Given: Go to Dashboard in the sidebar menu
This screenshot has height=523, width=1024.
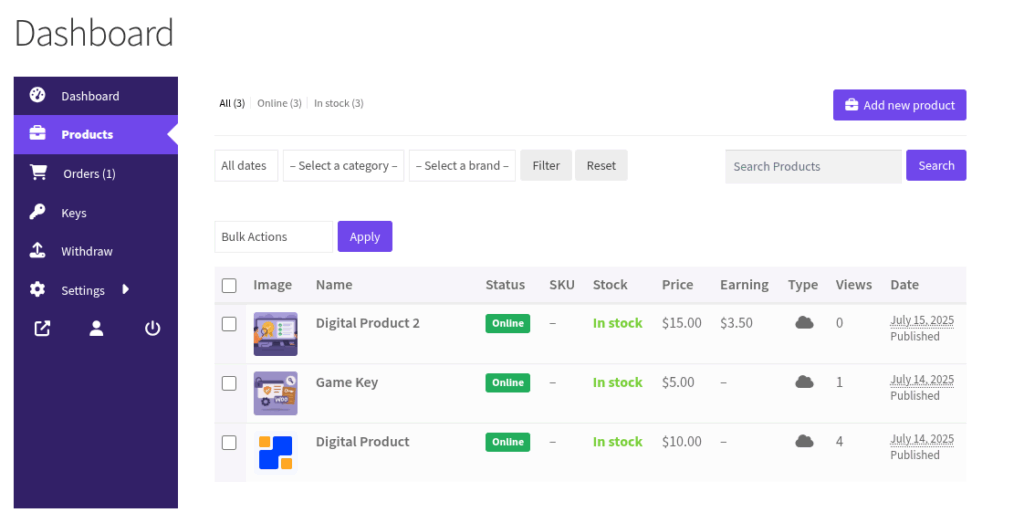Looking at the screenshot, I should (x=95, y=96).
